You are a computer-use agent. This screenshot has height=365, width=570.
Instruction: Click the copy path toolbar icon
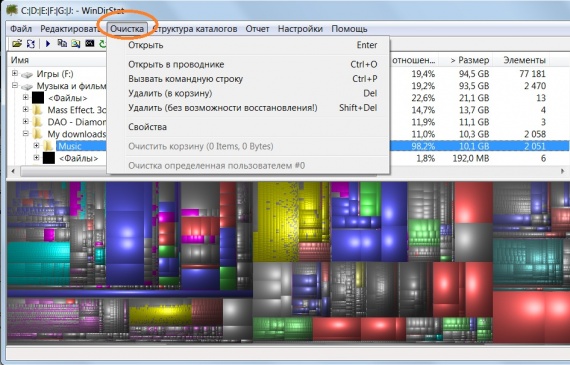[x=62, y=43]
